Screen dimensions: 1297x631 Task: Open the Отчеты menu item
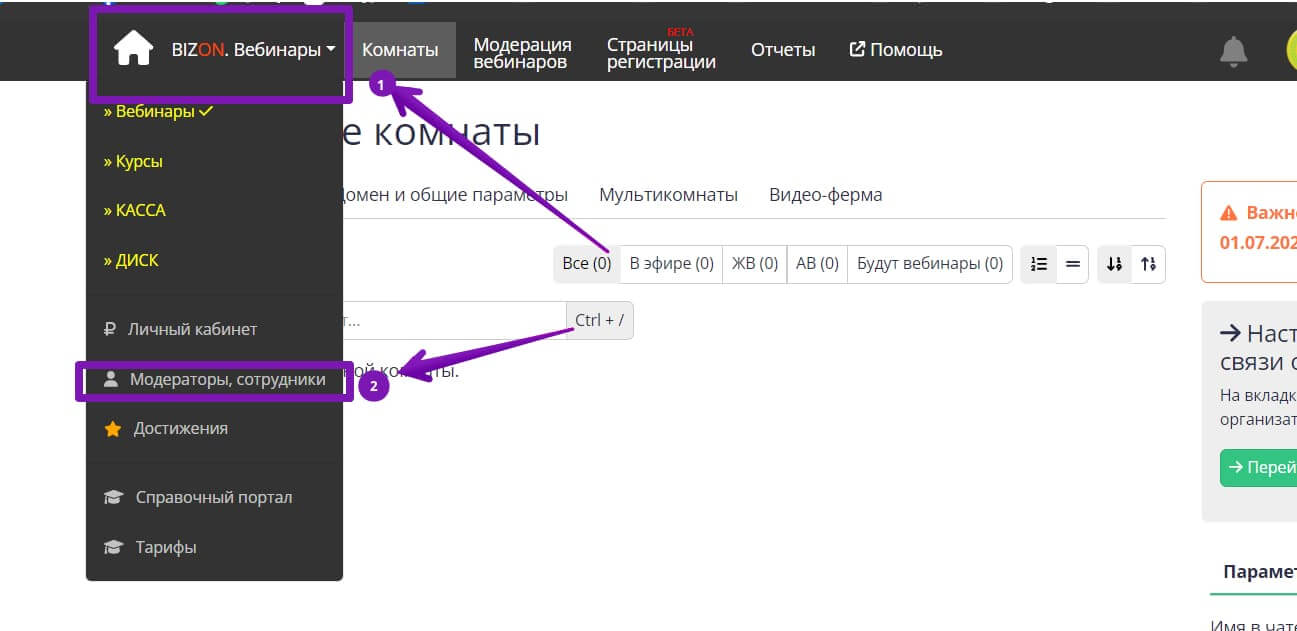tap(783, 50)
